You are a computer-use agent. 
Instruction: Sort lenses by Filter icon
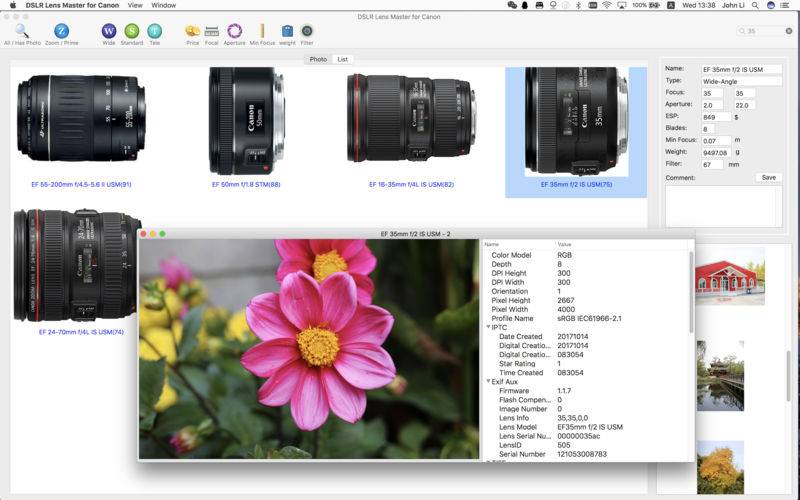(307, 31)
